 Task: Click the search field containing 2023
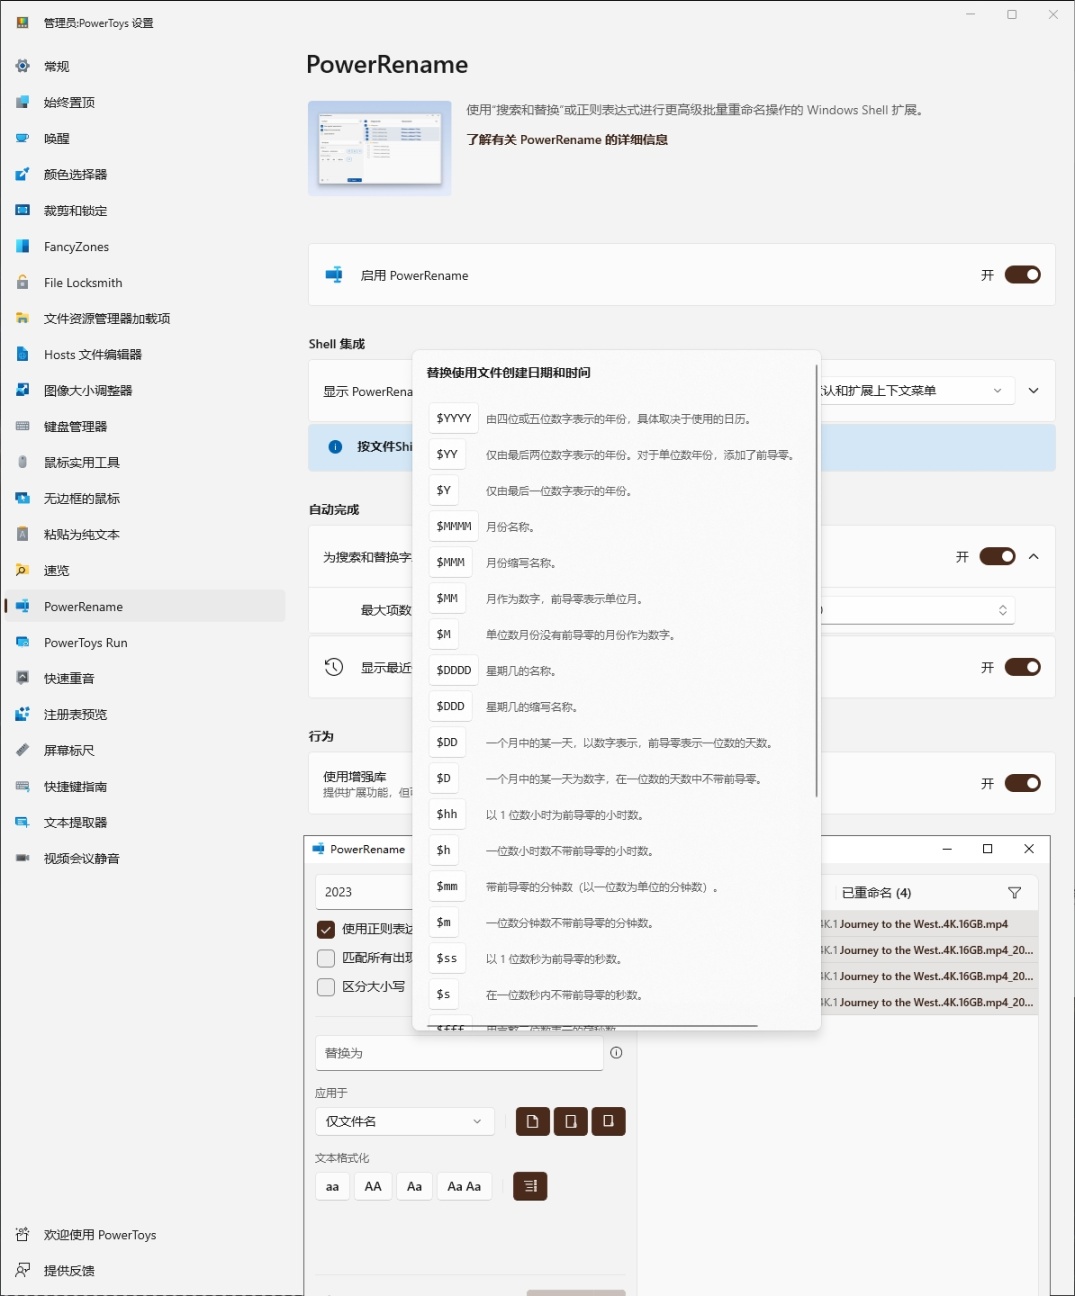pyautogui.click(x=365, y=892)
